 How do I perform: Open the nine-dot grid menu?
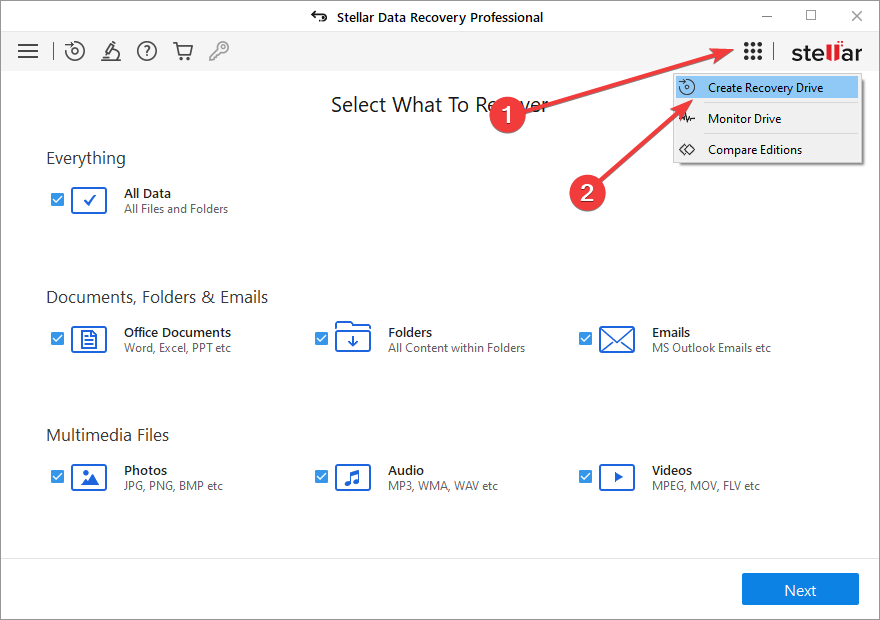[x=753, y=51]
